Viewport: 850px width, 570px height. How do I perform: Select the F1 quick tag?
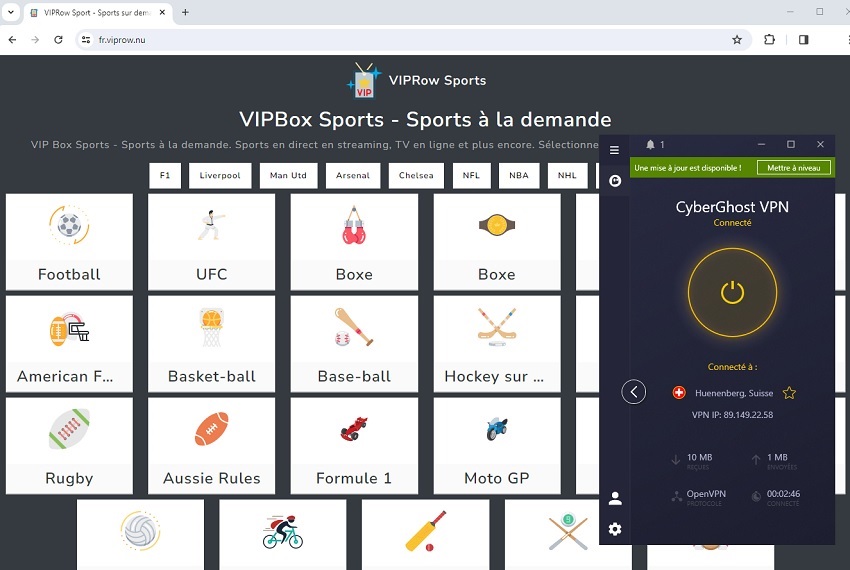point(165,176)
